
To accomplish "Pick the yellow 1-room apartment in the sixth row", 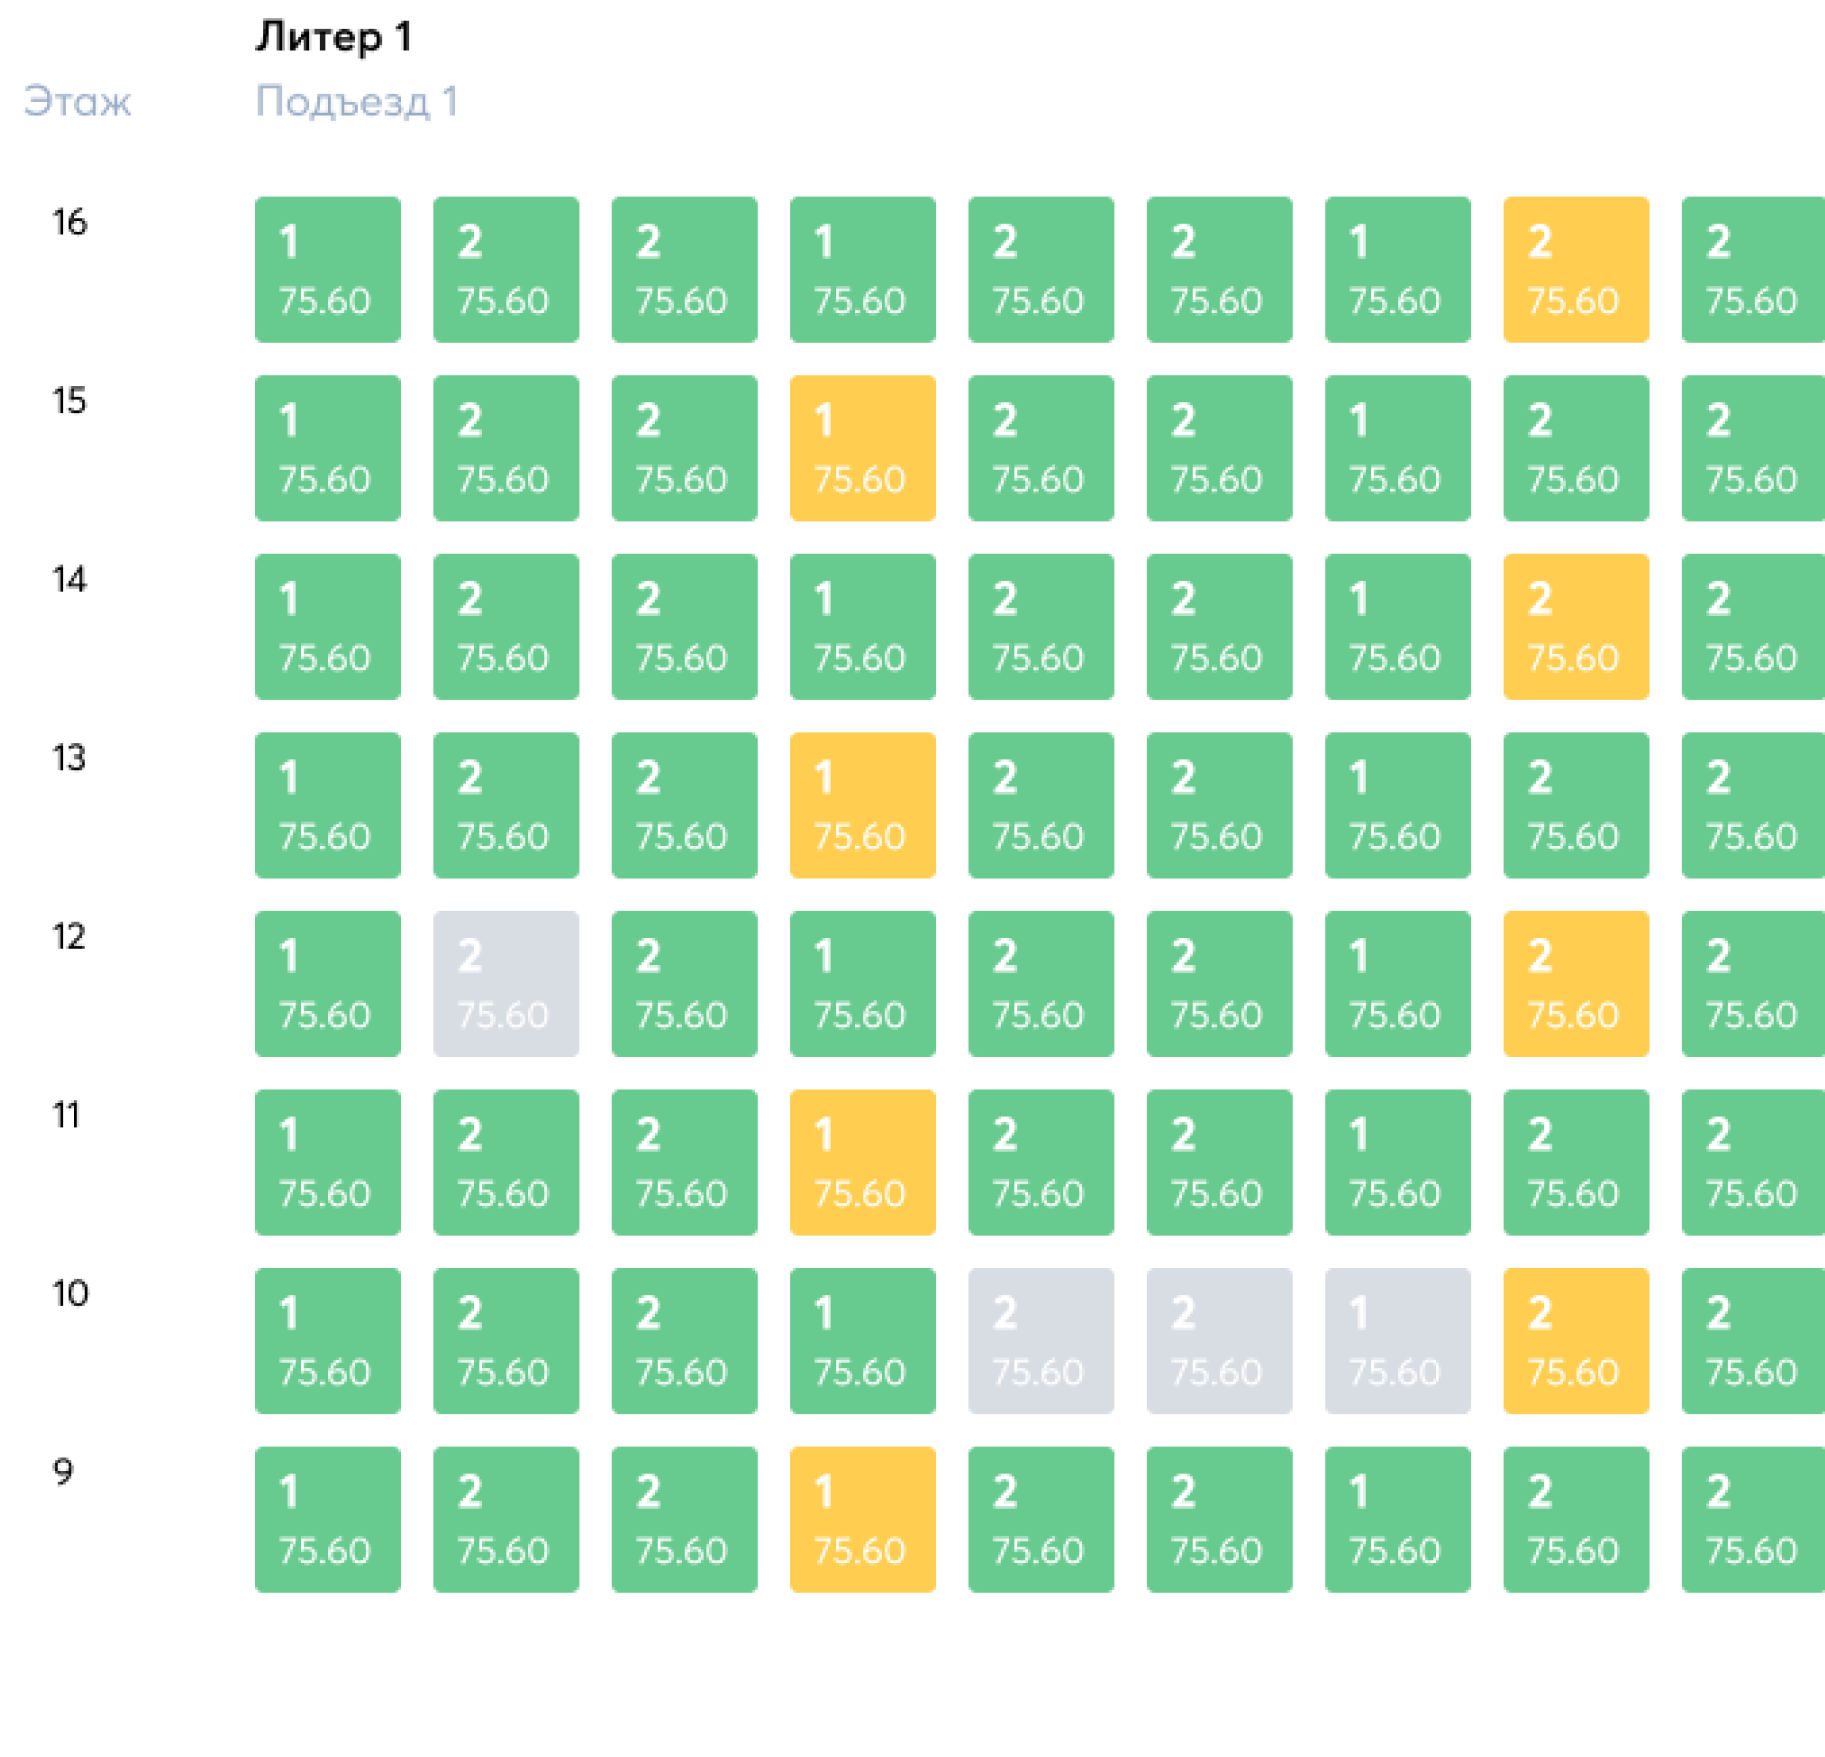I will click(x=862, y=1162).
